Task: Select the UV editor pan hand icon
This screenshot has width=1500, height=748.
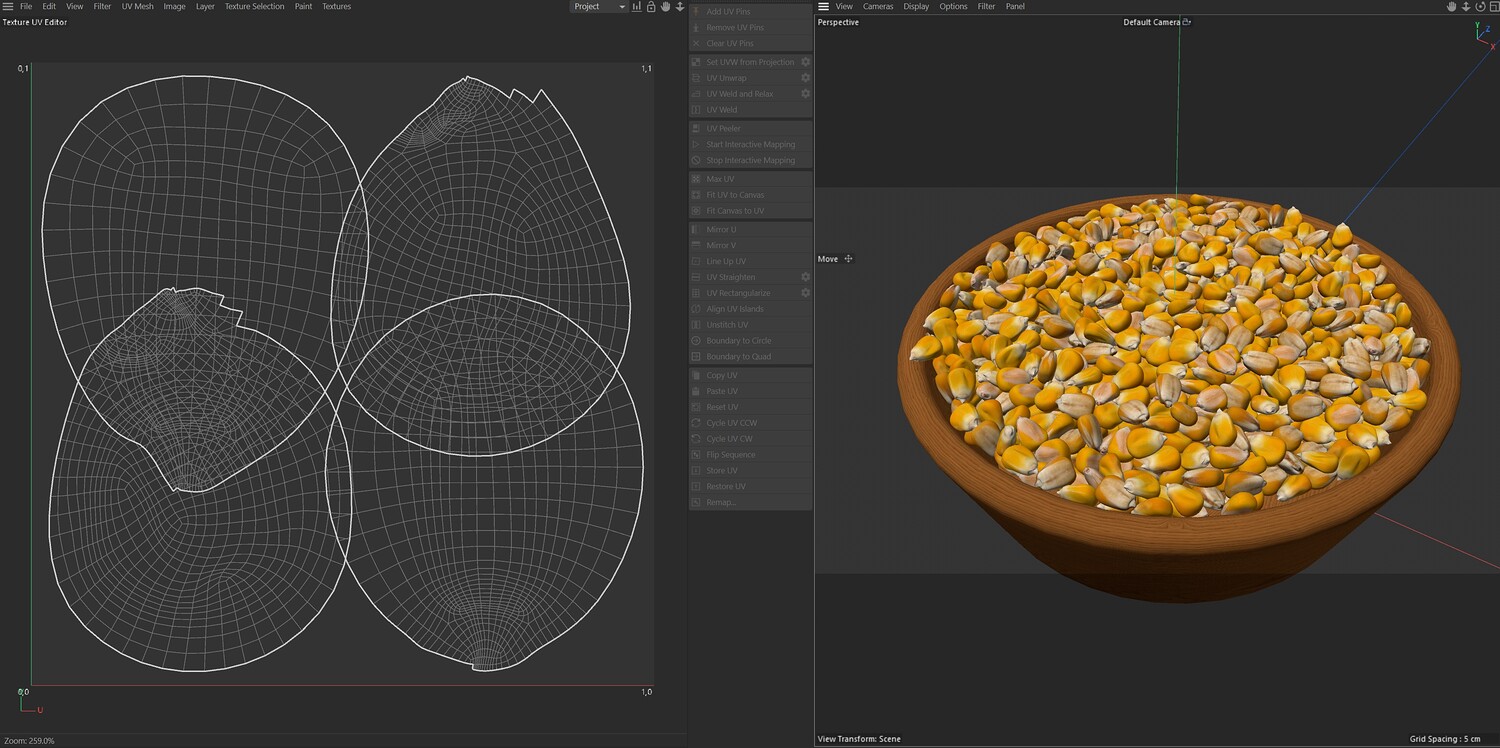Action: click(666, 6)
